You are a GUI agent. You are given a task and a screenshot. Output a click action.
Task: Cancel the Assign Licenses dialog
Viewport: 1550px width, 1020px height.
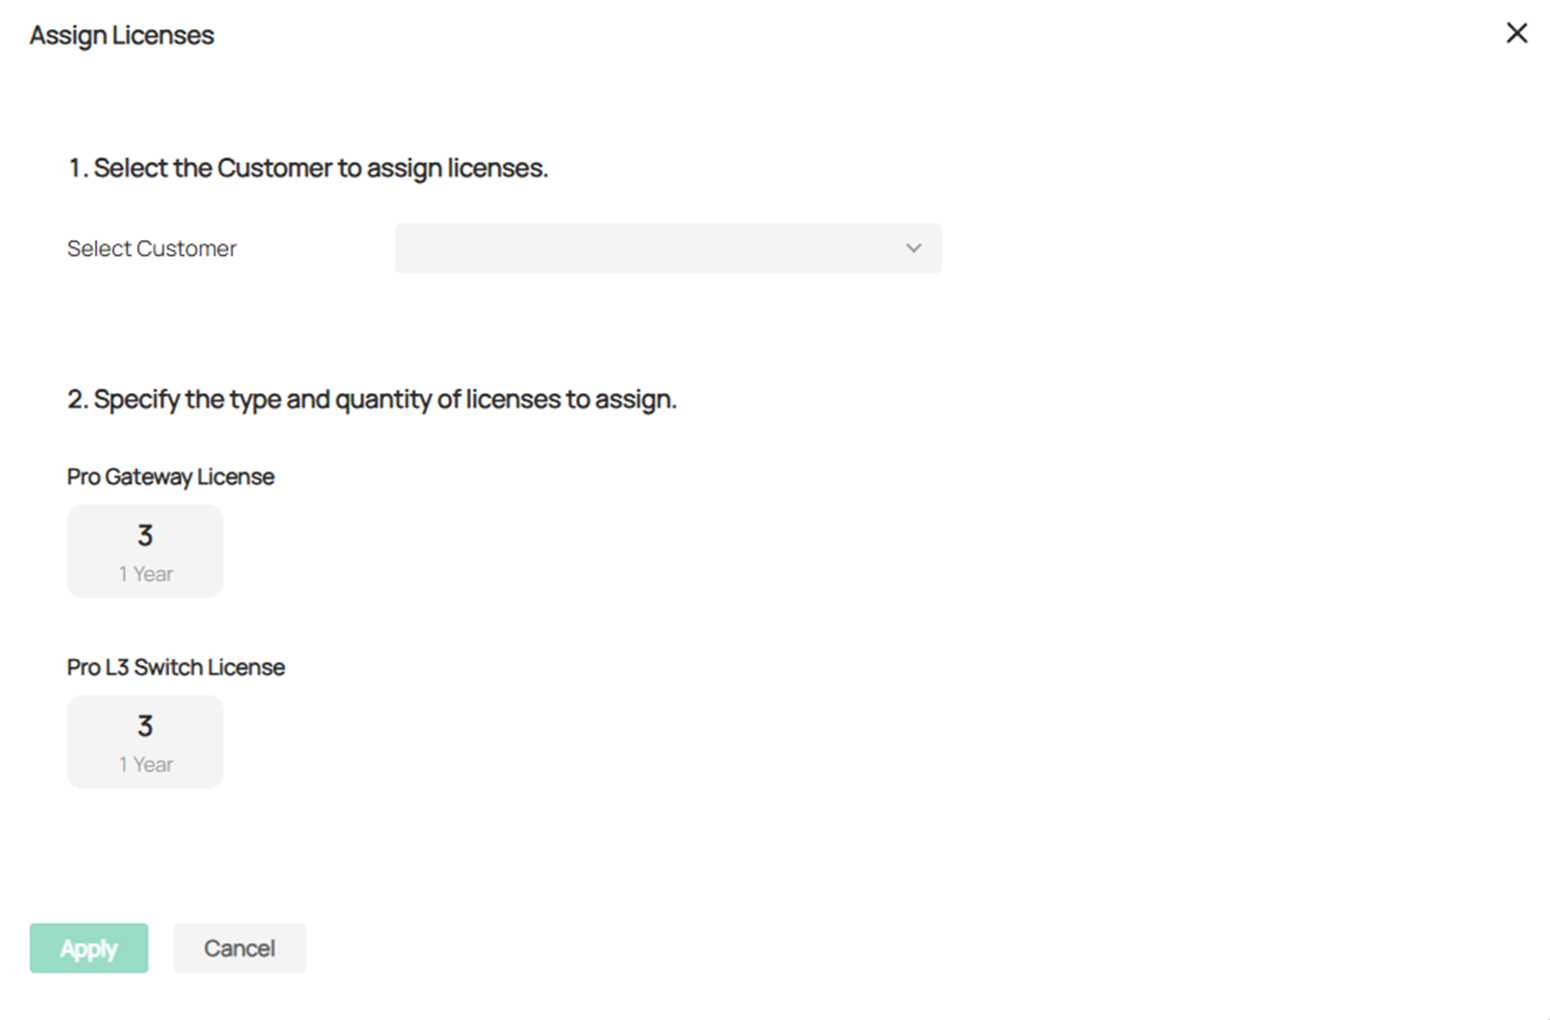(x=238, y=948)
